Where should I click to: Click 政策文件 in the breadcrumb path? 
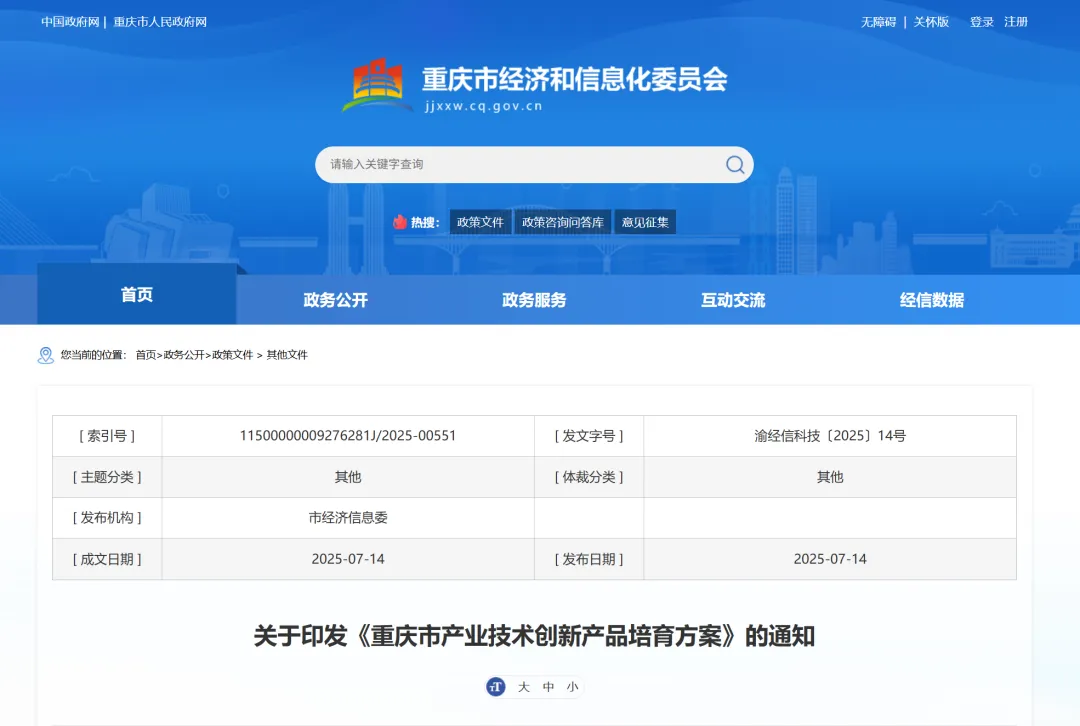click(232, 355)
